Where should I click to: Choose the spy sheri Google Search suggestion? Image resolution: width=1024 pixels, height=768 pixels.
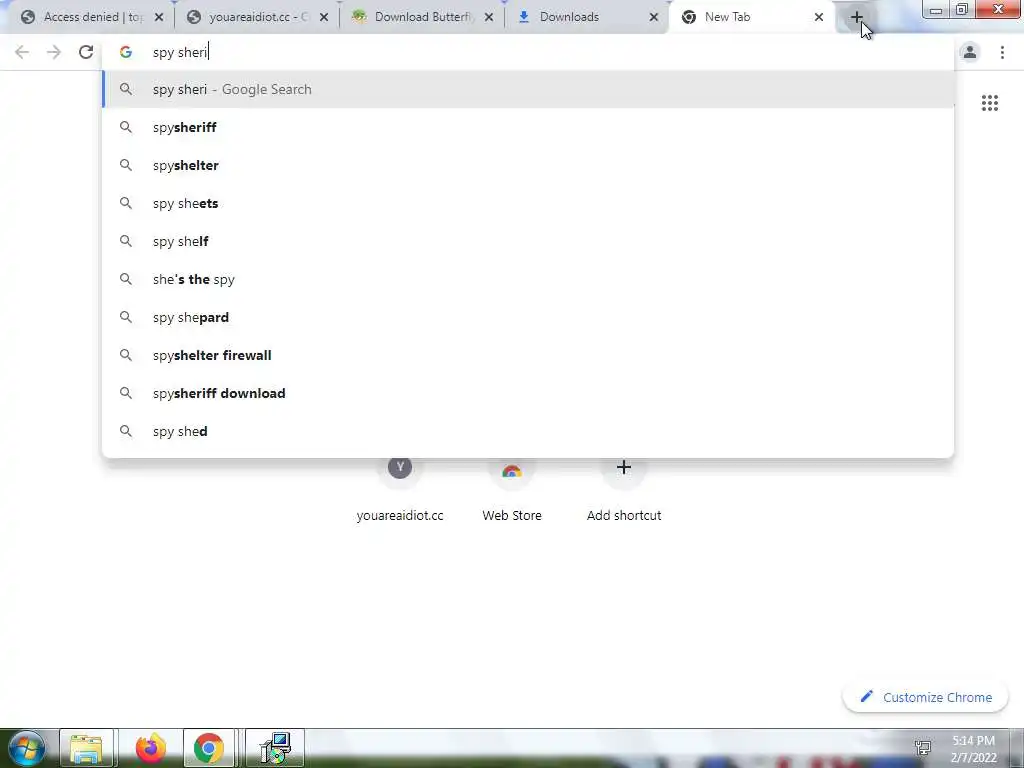pyautogui.click(x=528, y=89)
